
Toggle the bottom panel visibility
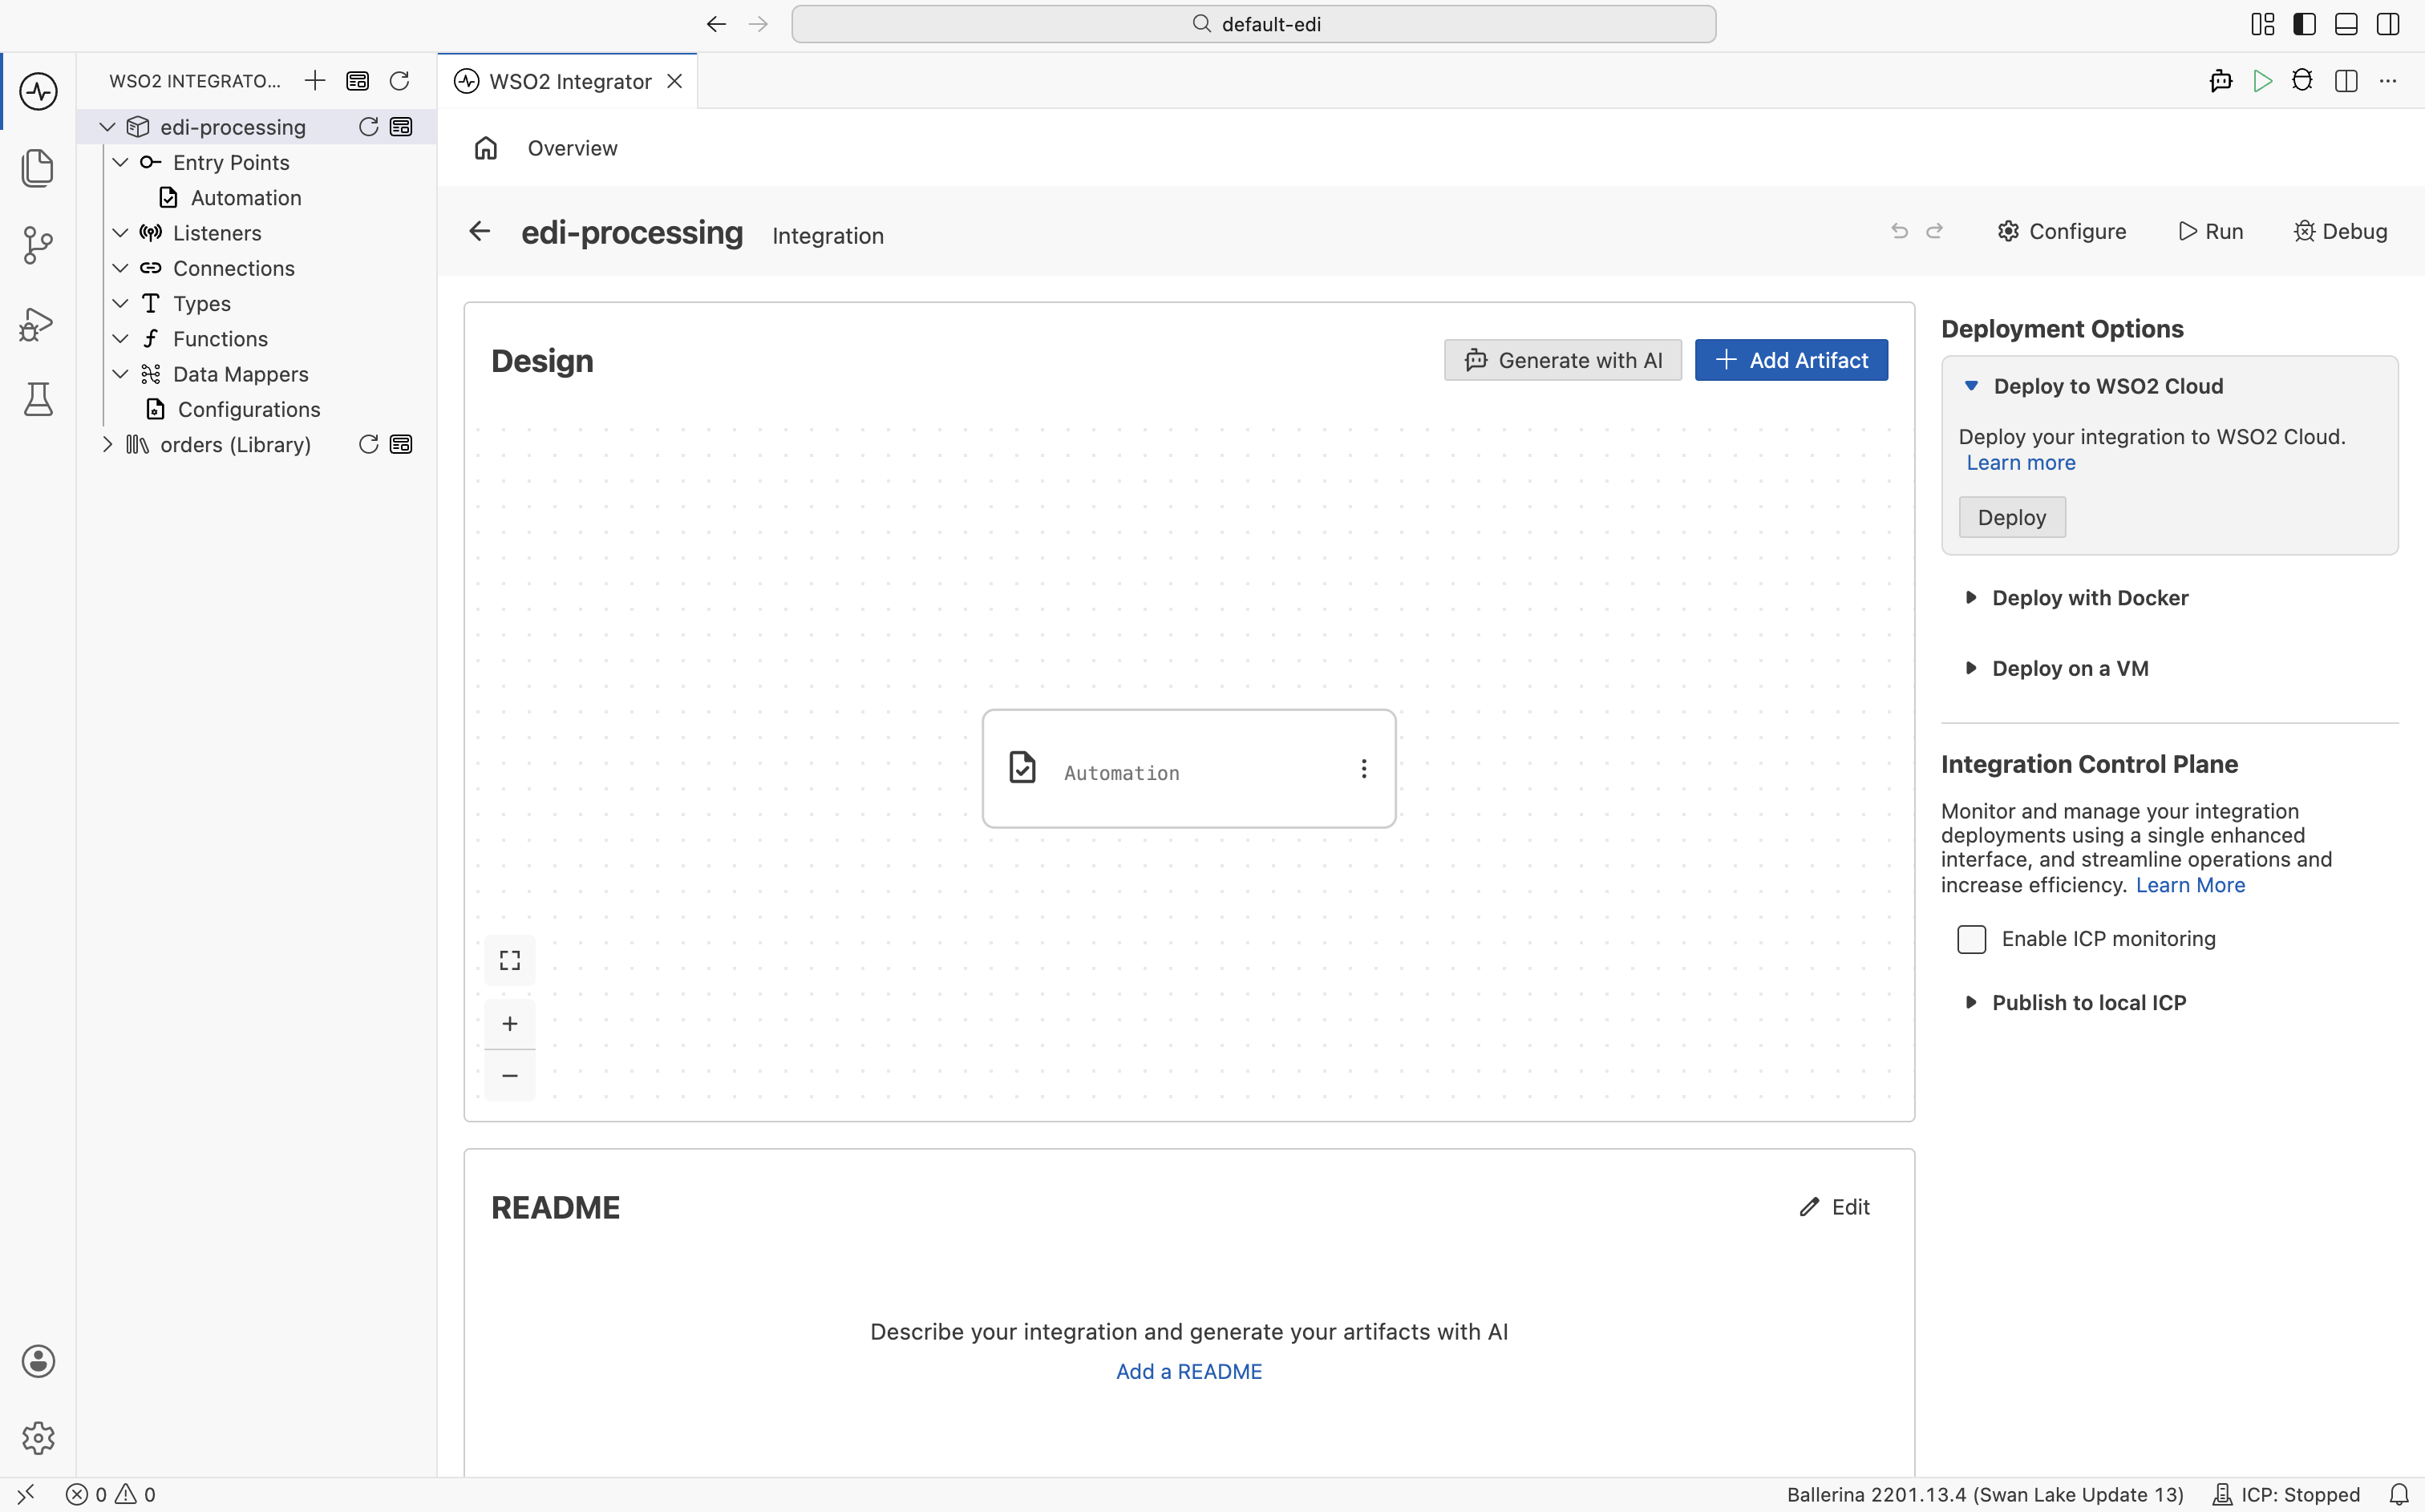2346,24
